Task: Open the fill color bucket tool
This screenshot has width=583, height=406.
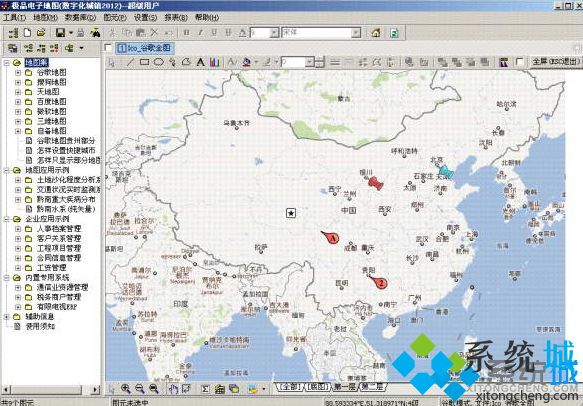Action: tap(247, 62)
